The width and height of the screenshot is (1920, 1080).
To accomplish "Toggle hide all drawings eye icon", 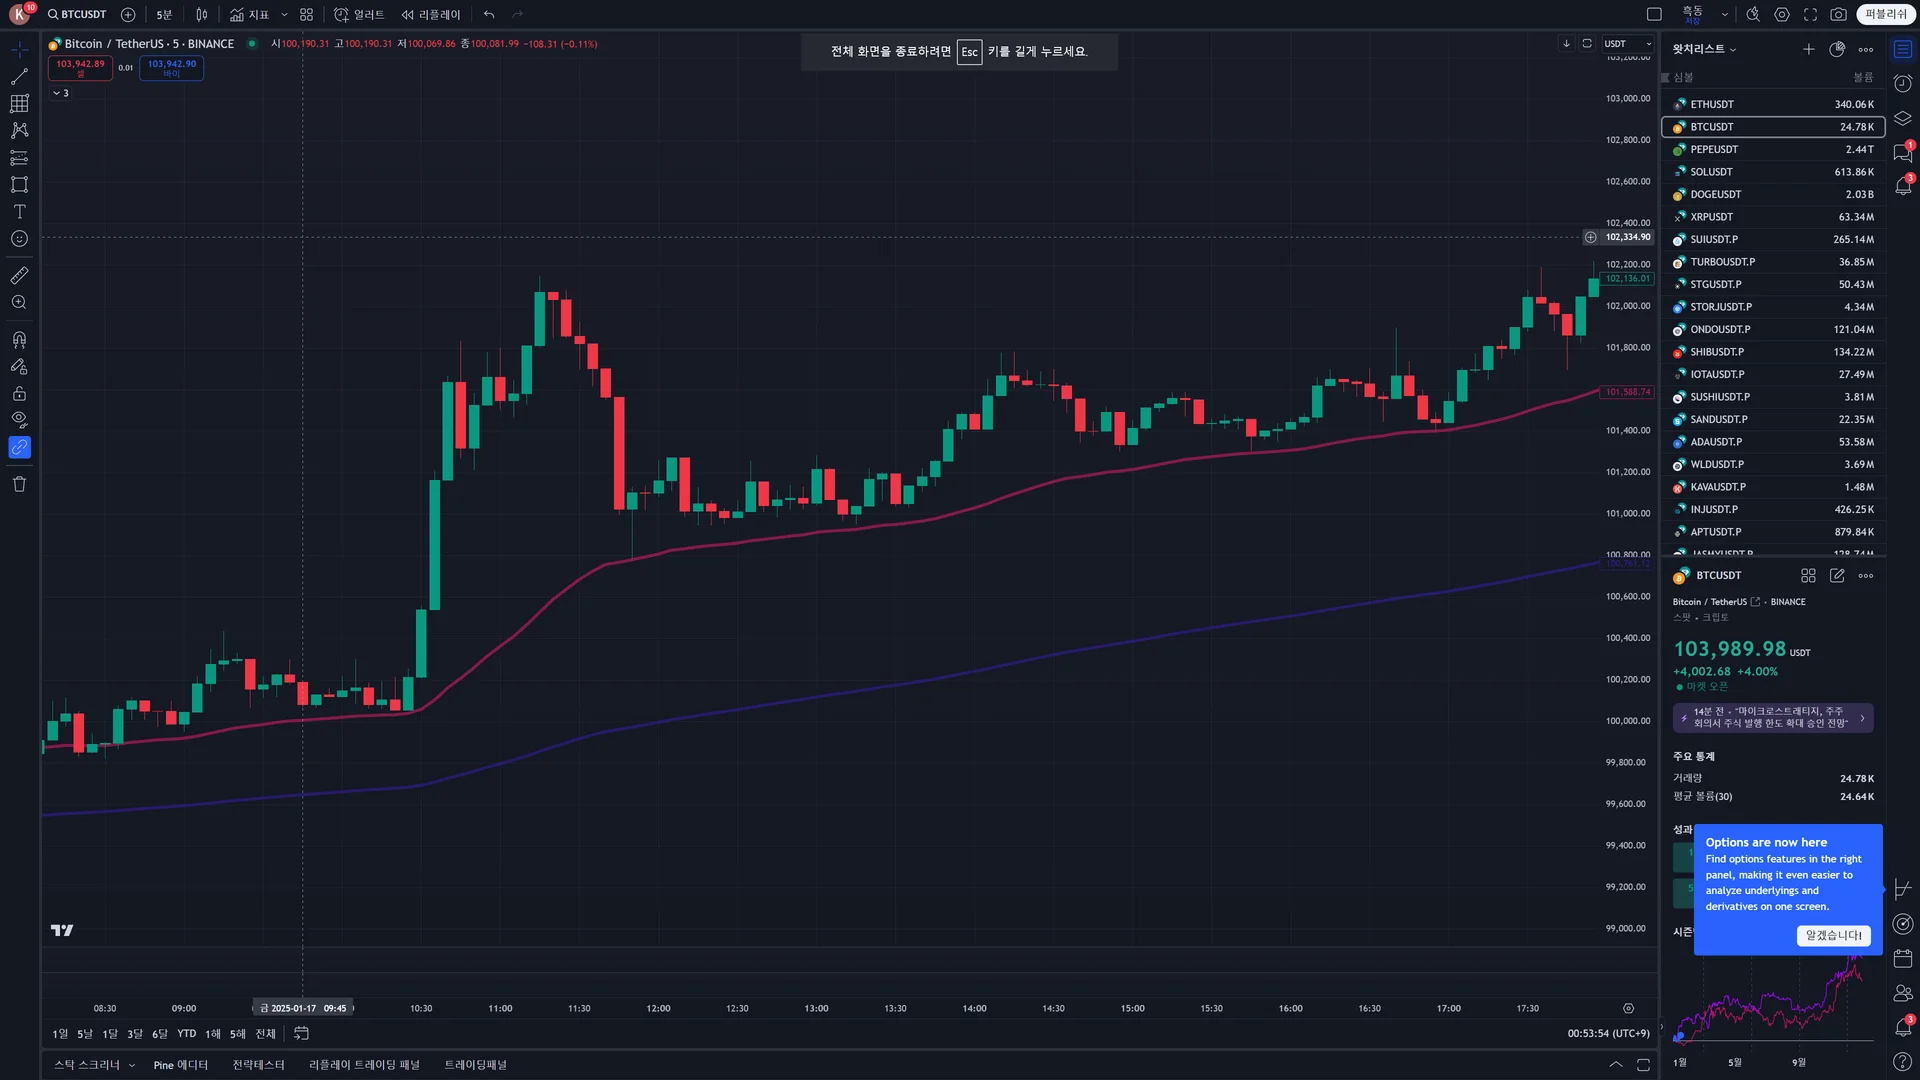I will [19, 420].
